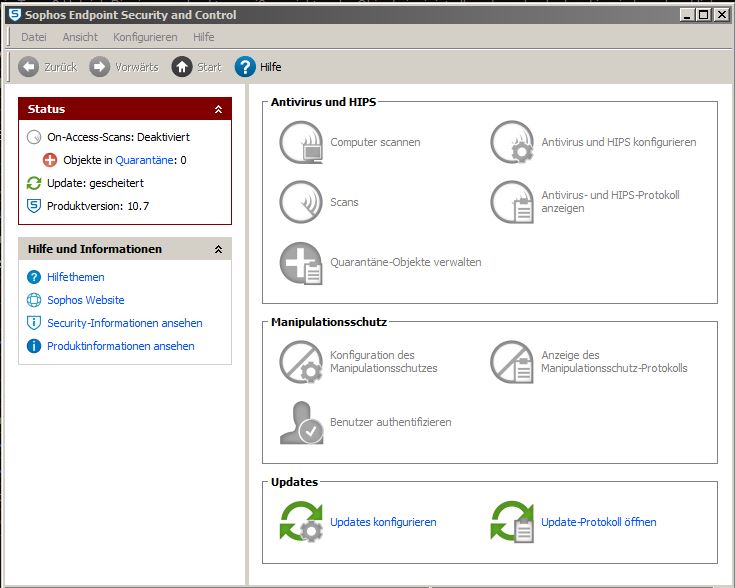The width and height of the screenshot is (735, 588).
Task: Open Hilfethemen link
Action: [x=76, y=277]
